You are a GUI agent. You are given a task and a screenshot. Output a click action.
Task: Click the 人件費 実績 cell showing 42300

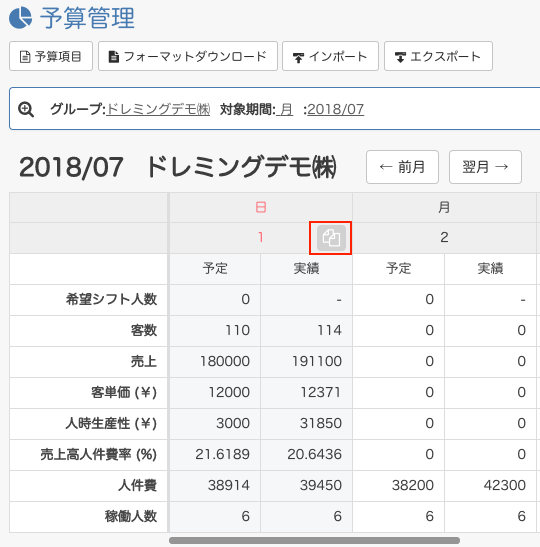tap(490, 486)
